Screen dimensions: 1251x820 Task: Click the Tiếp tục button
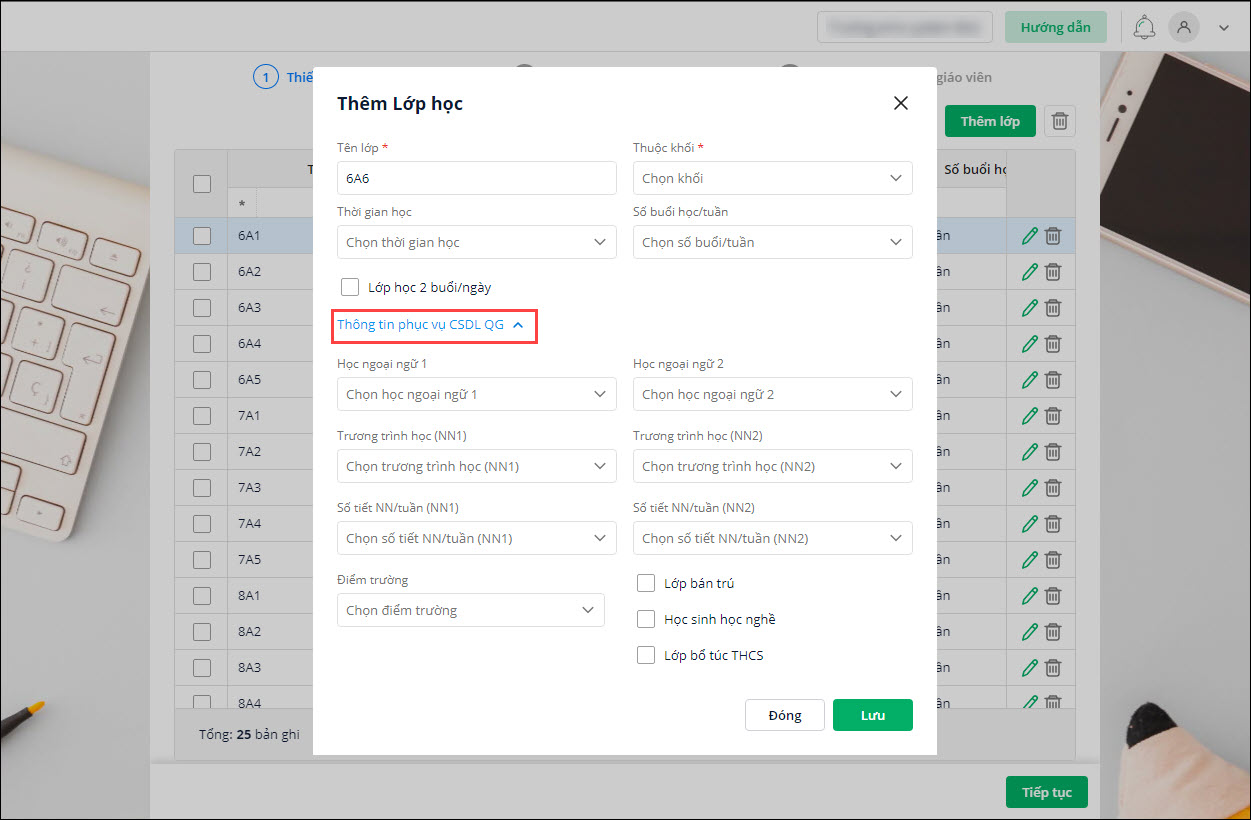(x=1047, y=792)
